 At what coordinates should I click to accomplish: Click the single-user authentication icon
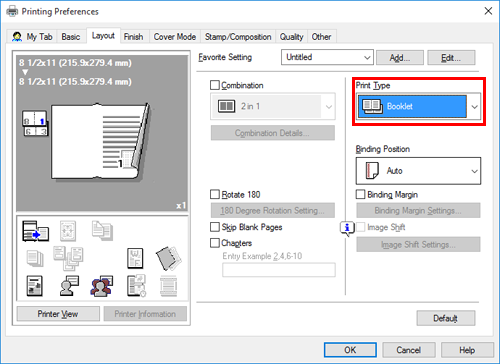pyautogui.click(x=69, y=286)
